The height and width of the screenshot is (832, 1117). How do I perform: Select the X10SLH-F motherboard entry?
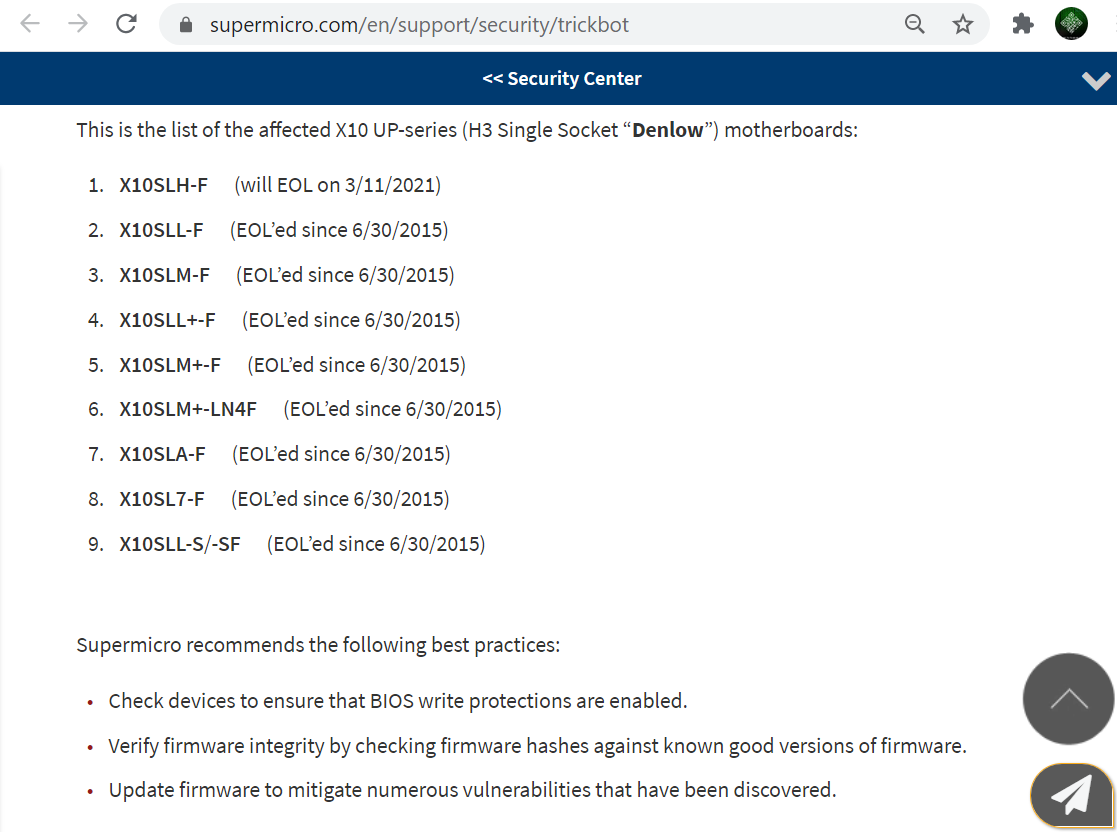[163, 185]
